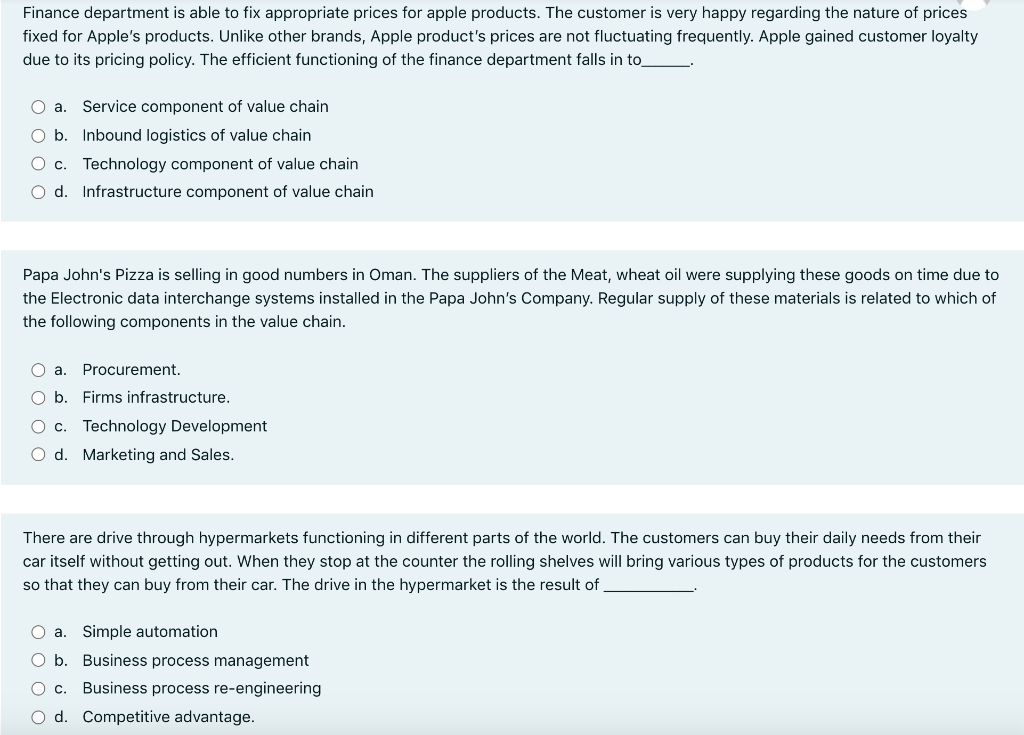Choose 'Simple automation' as the answer
Screen dimensions: 1024x735
click(x=39, y=632)
